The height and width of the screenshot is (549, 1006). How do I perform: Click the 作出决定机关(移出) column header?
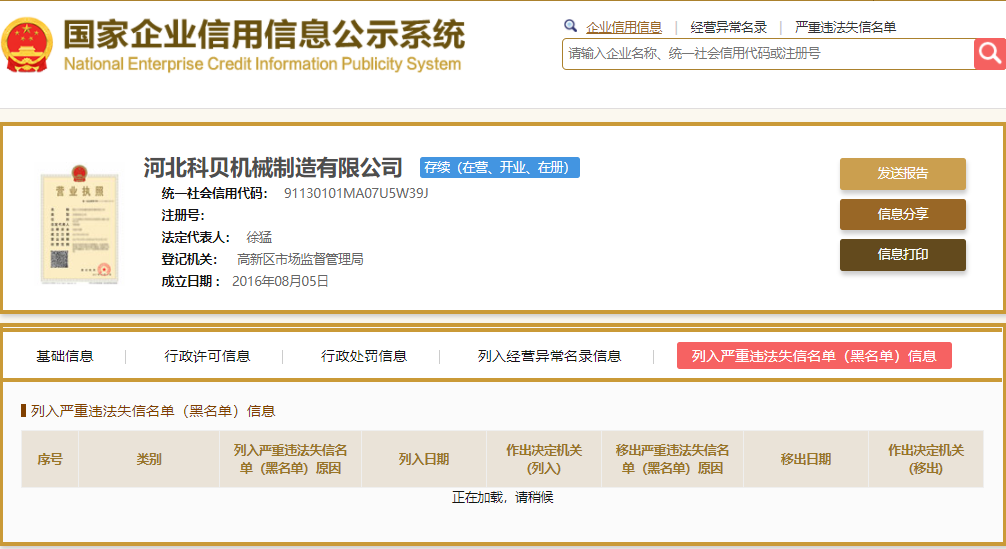926,459
